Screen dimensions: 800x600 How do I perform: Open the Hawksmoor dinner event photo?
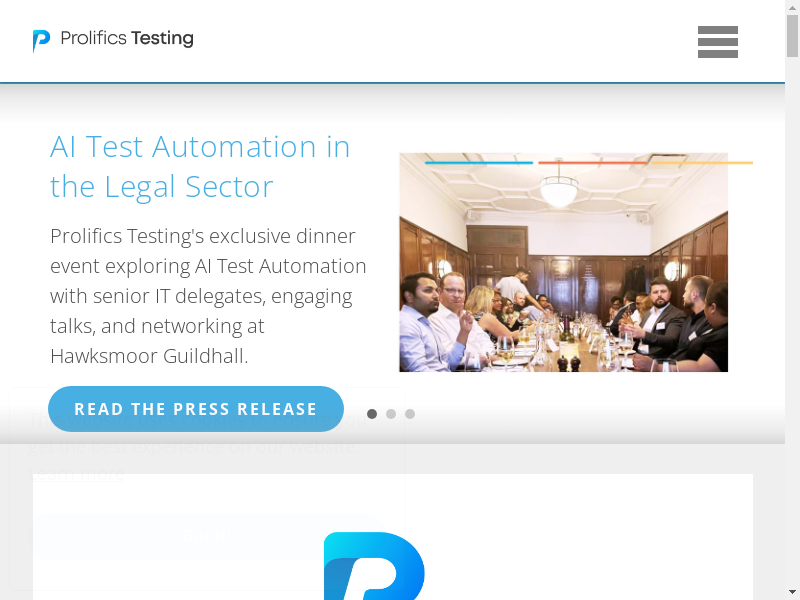(563, 262)
